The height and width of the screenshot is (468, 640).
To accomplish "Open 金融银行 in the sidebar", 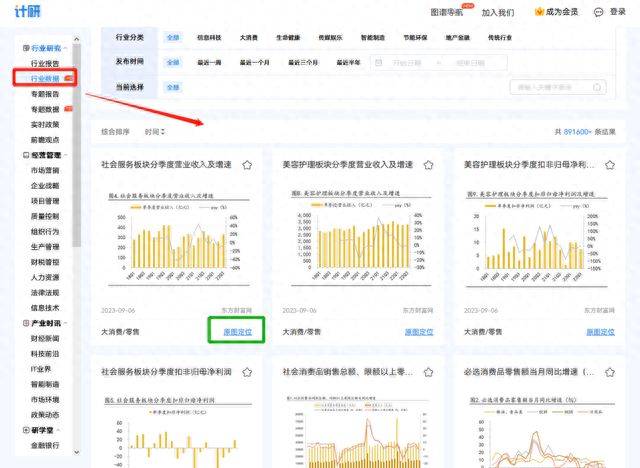I will [x=45, y=445].
